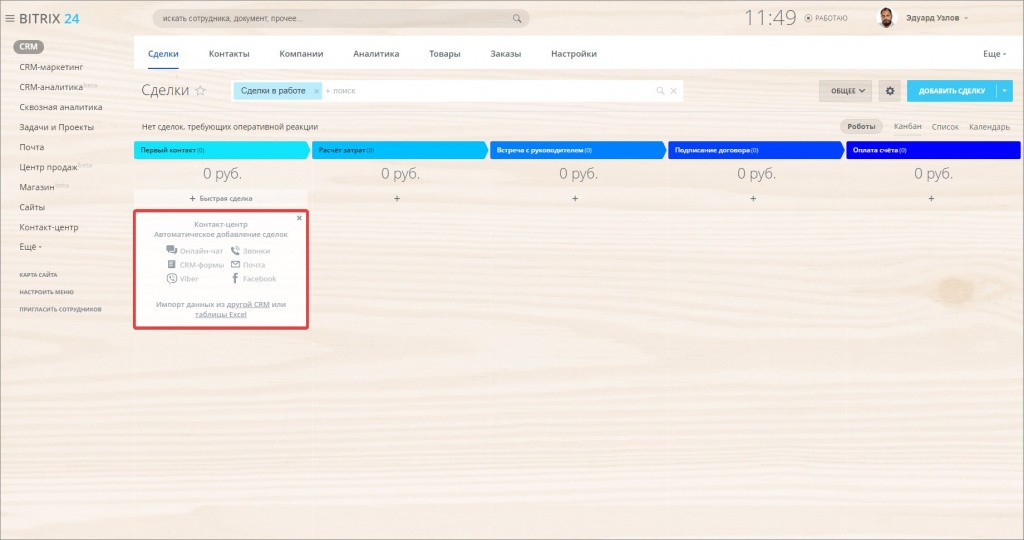Expand the Общее dropdown

[844, 91]
